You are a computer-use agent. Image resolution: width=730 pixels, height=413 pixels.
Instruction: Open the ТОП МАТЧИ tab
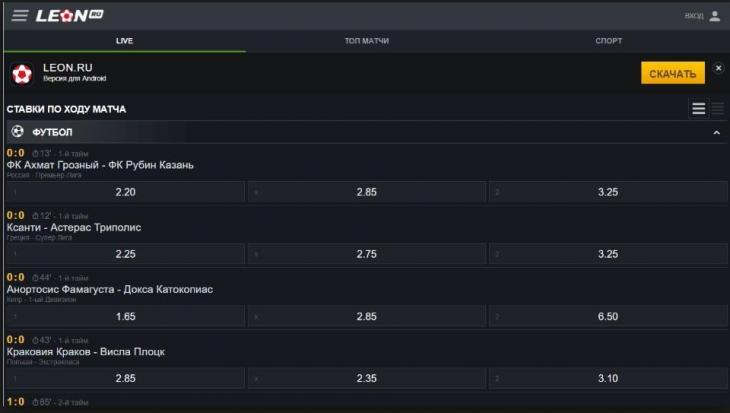(366, 41)
